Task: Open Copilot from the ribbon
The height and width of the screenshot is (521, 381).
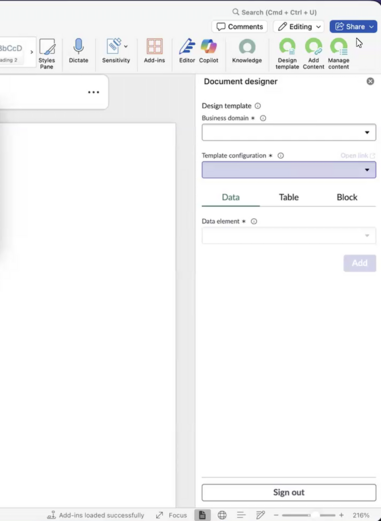Action: 209,51
